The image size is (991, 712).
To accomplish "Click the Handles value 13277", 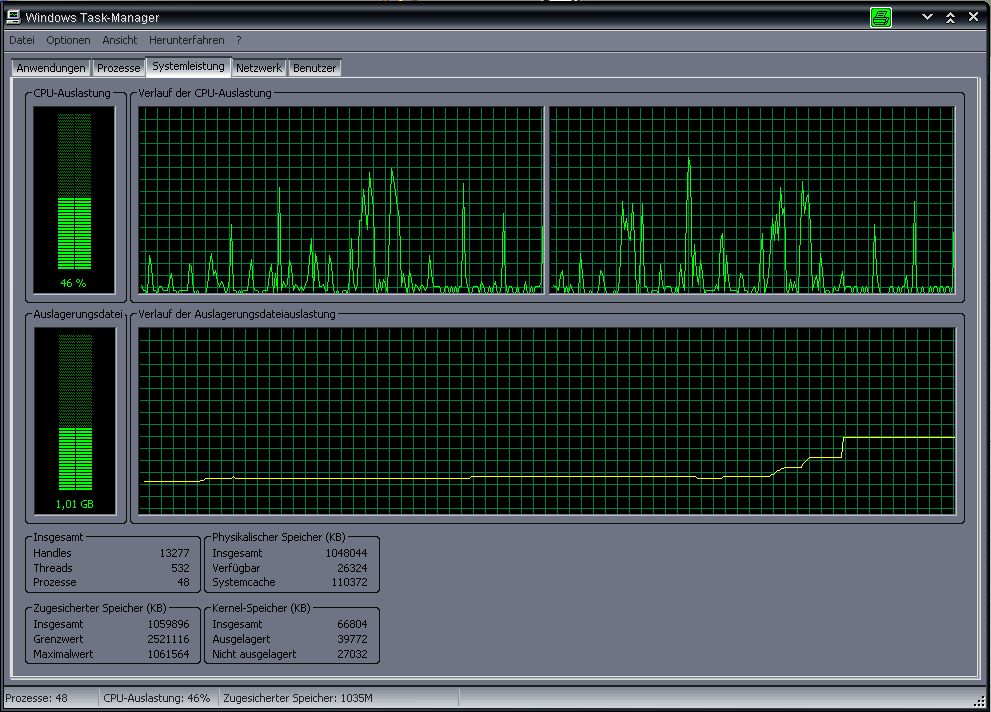I will pos(174,553).
